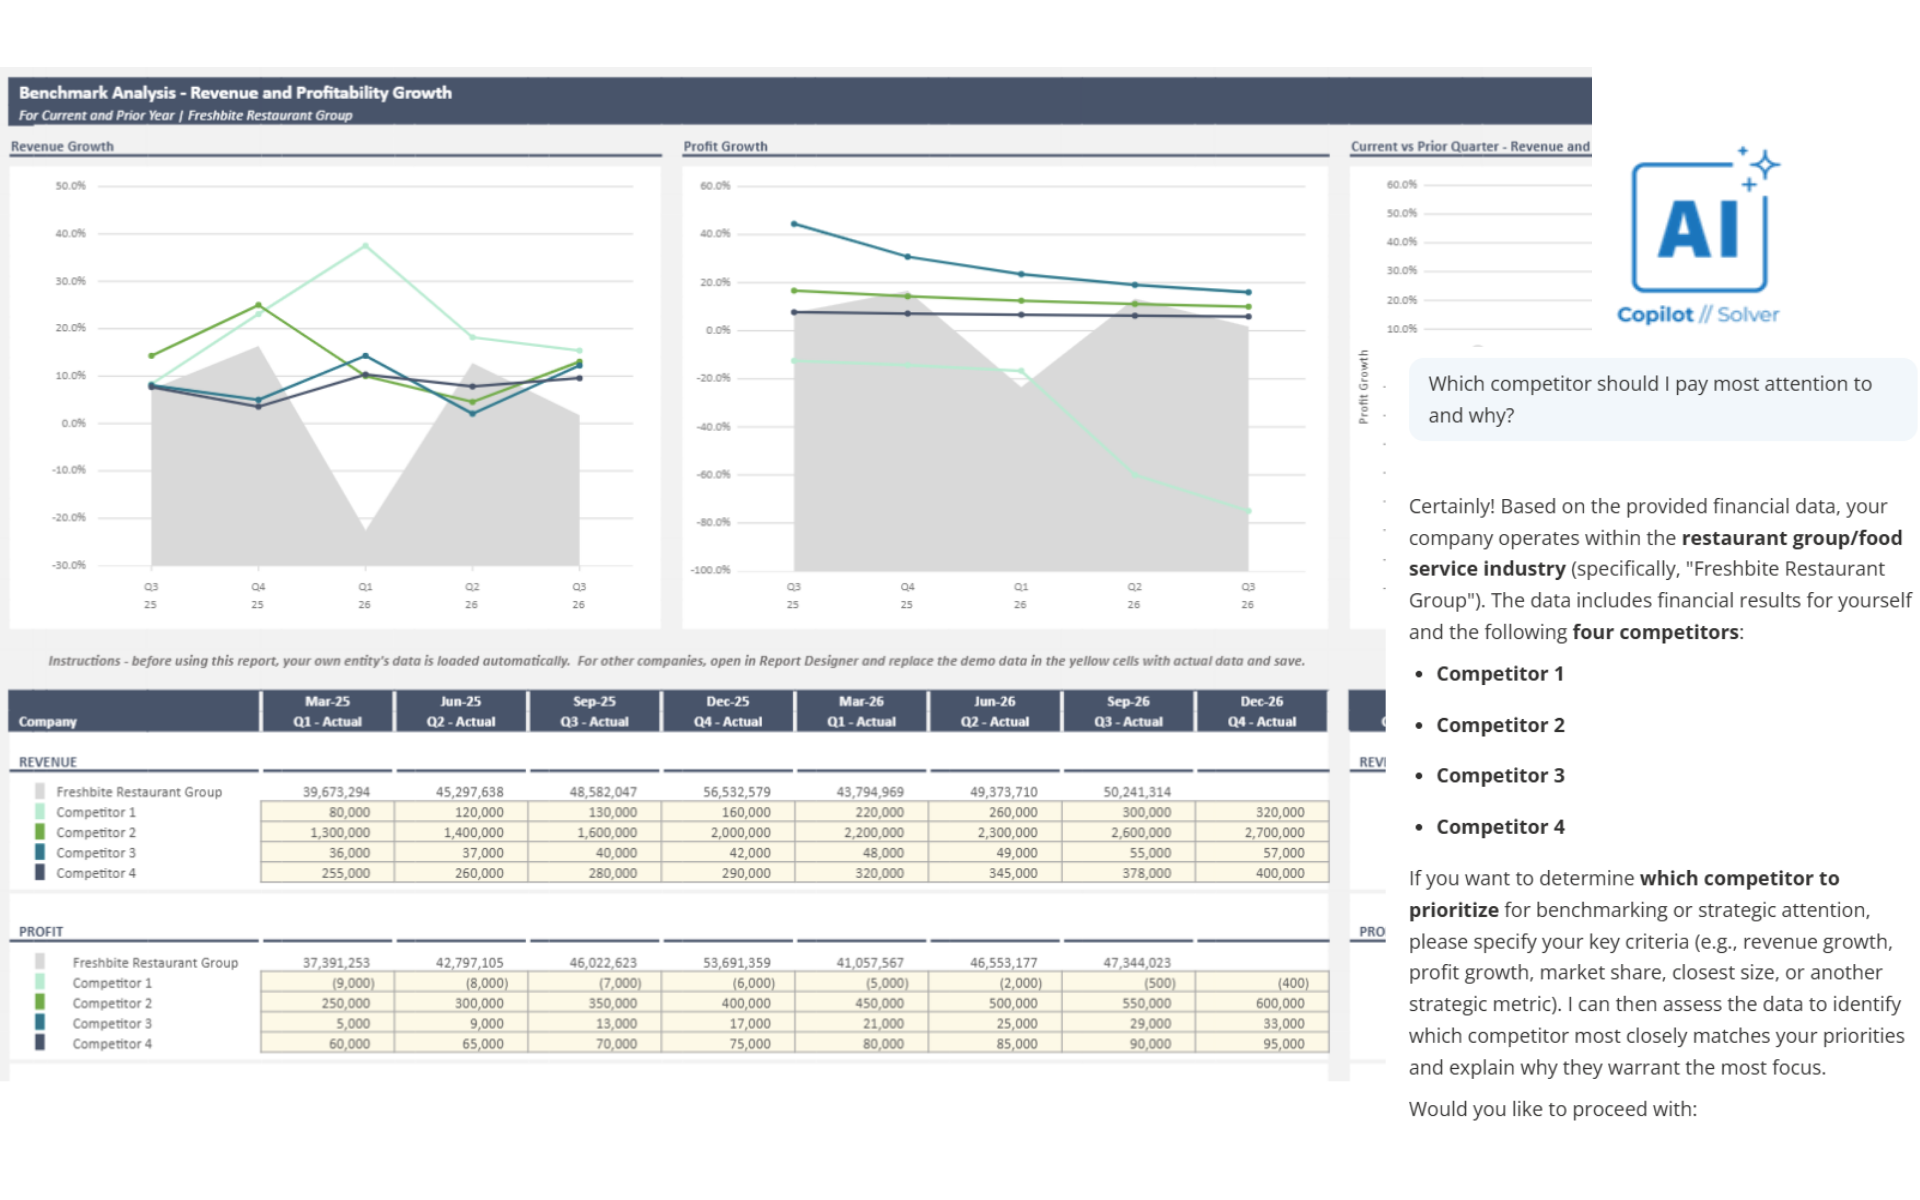The height and width of the screenshot is (1200, 1920).
Task: Click Competitor 2 Dec-26 revenue cell 2,700,000
Action: [1262, 832]
